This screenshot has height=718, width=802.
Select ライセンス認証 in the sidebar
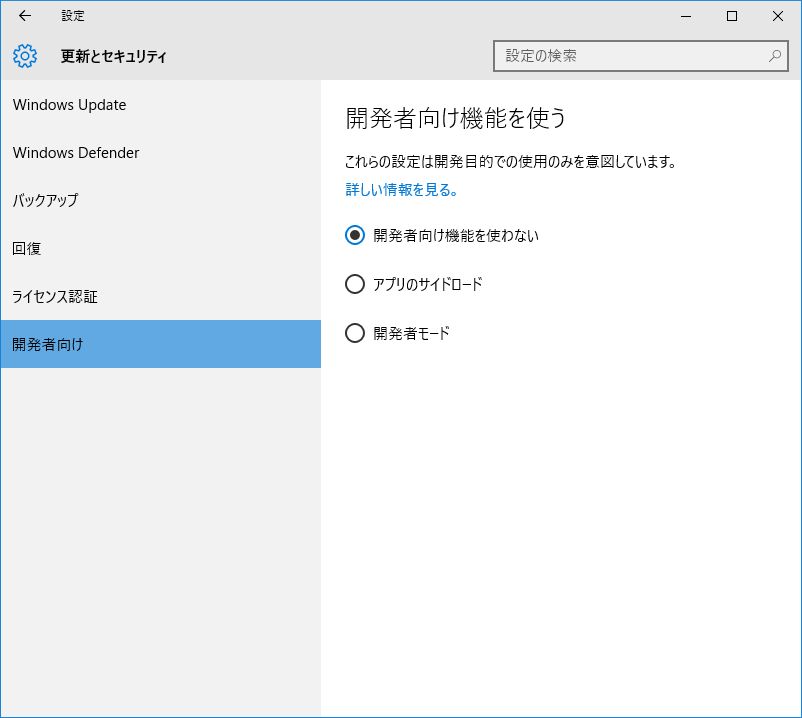coord(55,296)
